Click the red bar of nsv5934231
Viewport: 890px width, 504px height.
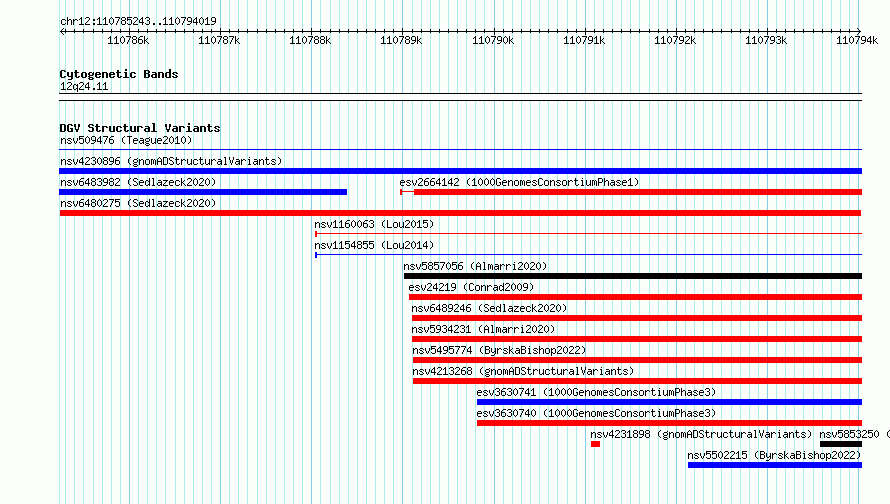[x=637, y=339]
